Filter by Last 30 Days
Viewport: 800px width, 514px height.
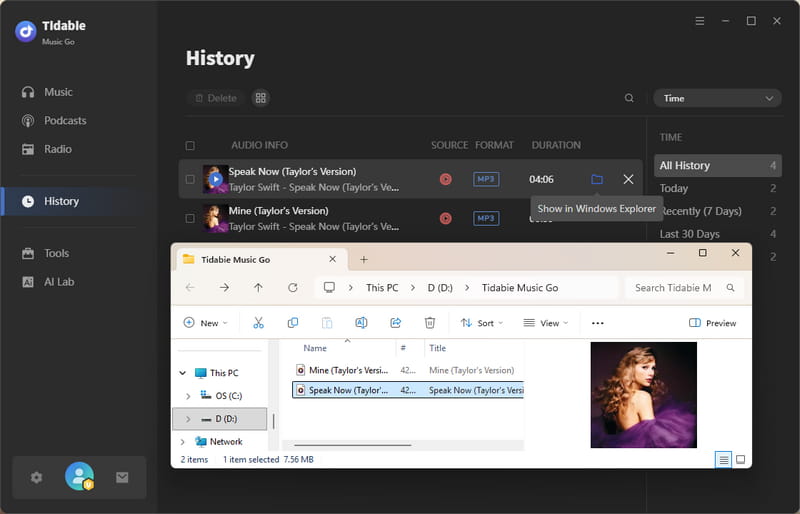(x=689, y=234)
